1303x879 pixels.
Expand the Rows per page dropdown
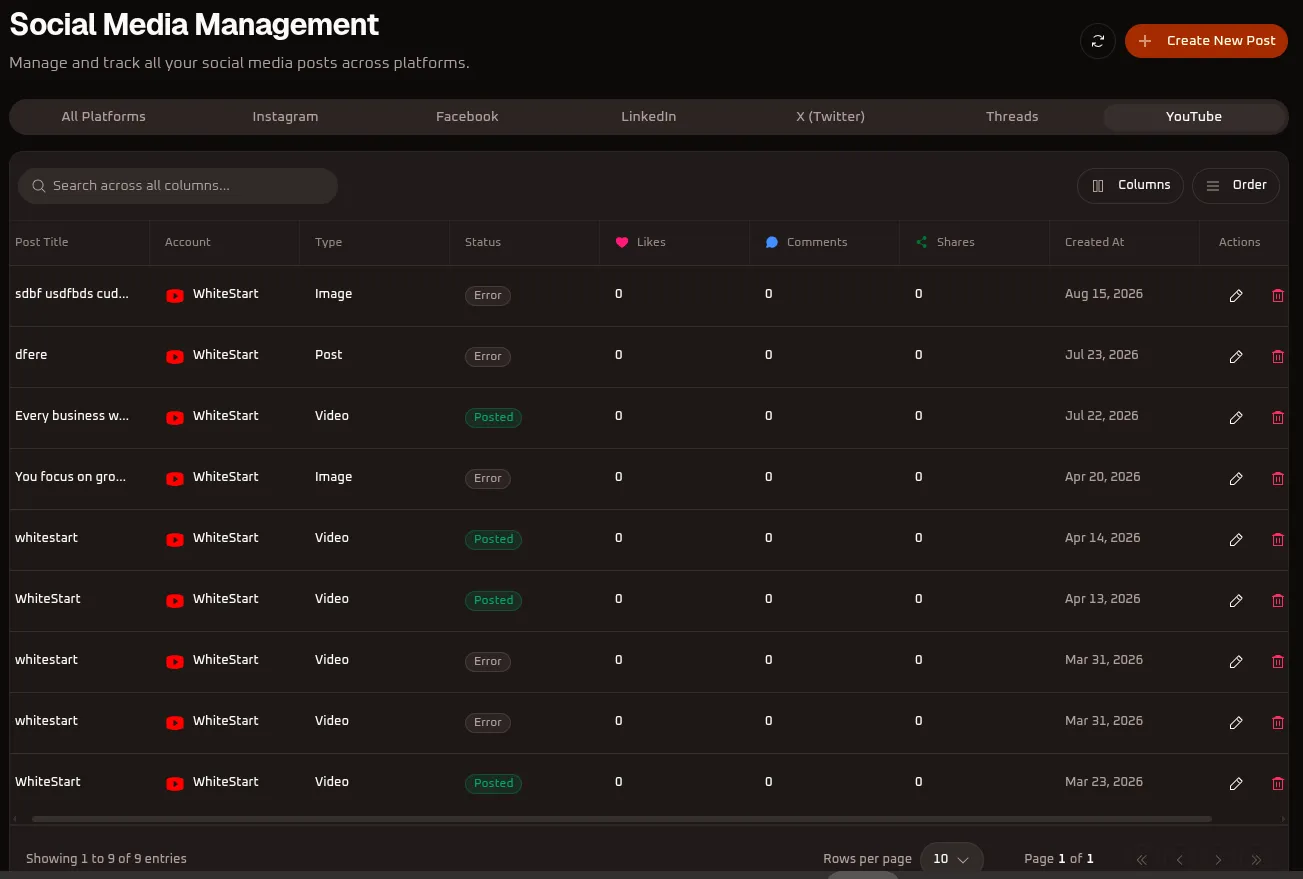coord(951,859)
